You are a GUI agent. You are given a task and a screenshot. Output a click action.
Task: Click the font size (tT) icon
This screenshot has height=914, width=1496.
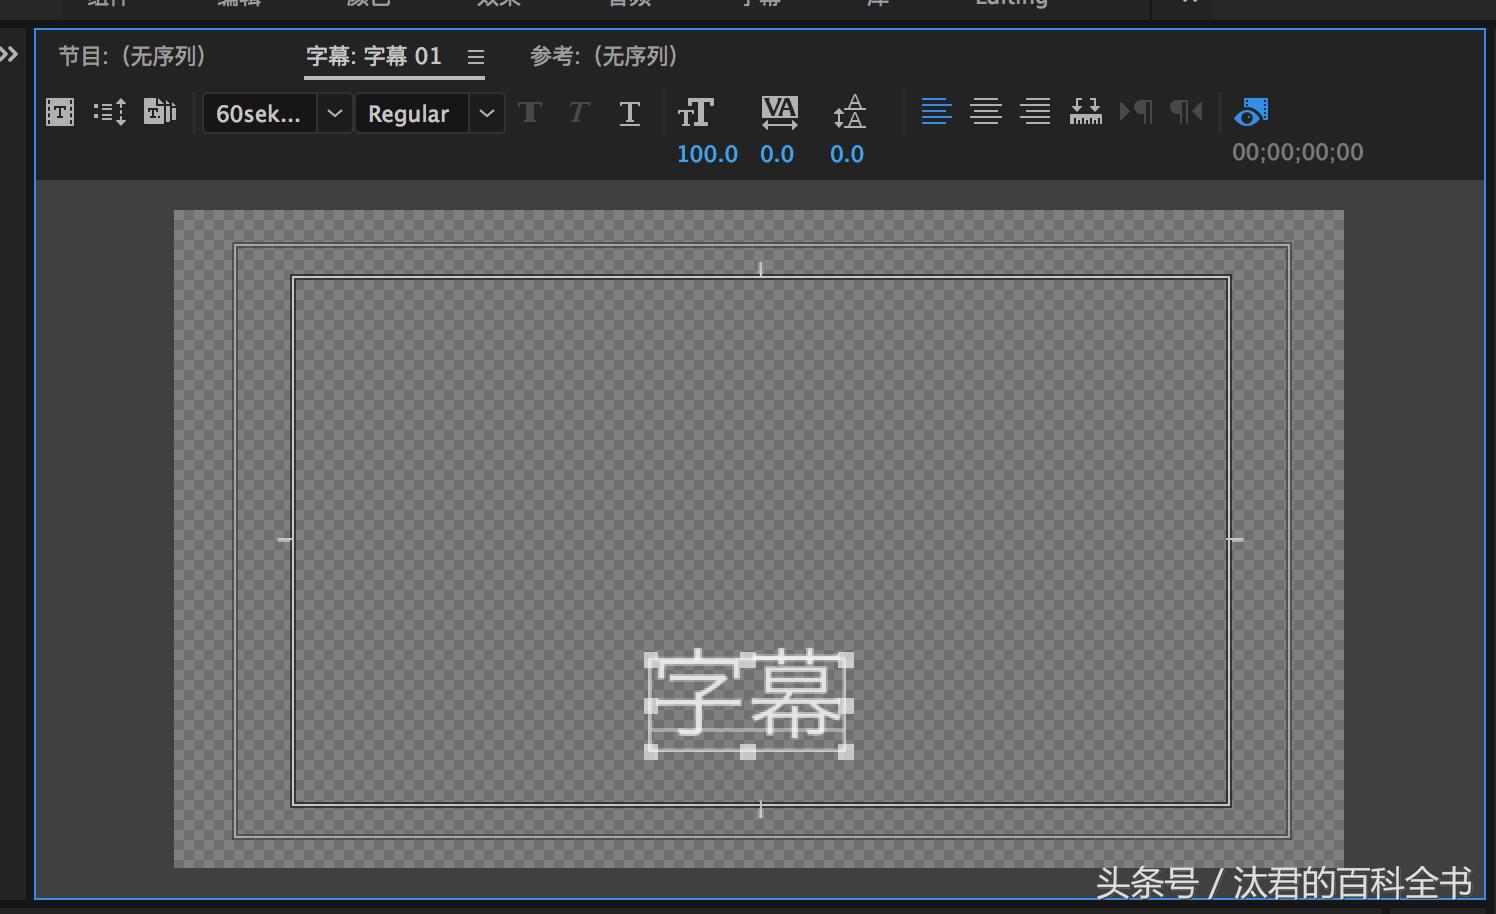696,112
